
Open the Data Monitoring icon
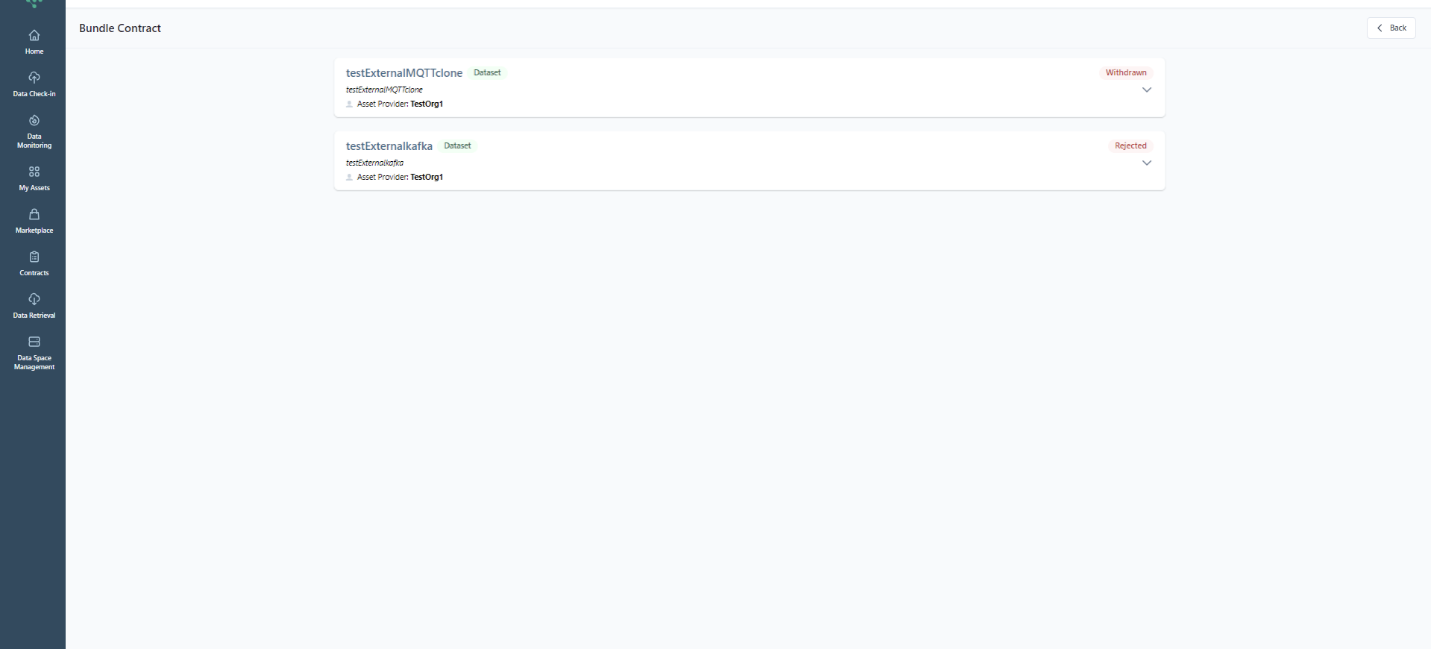(x=34, y=121)
